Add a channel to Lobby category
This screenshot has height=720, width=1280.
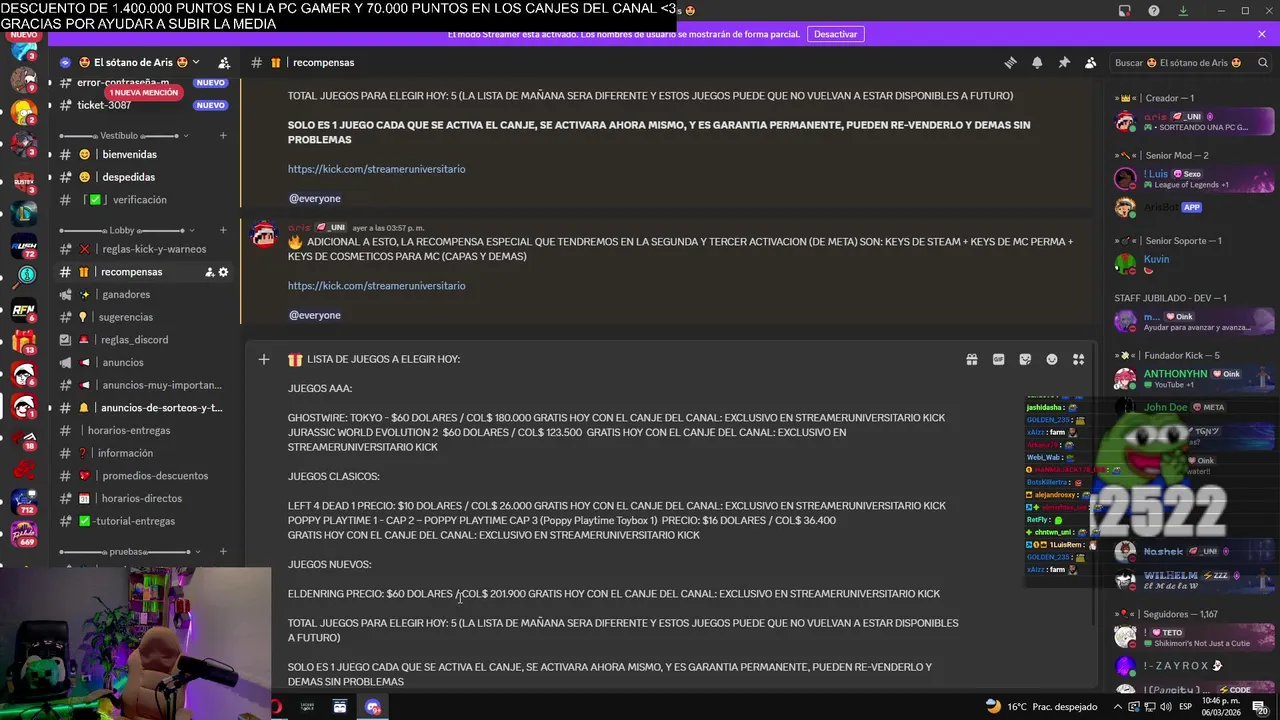click(223, 230)
